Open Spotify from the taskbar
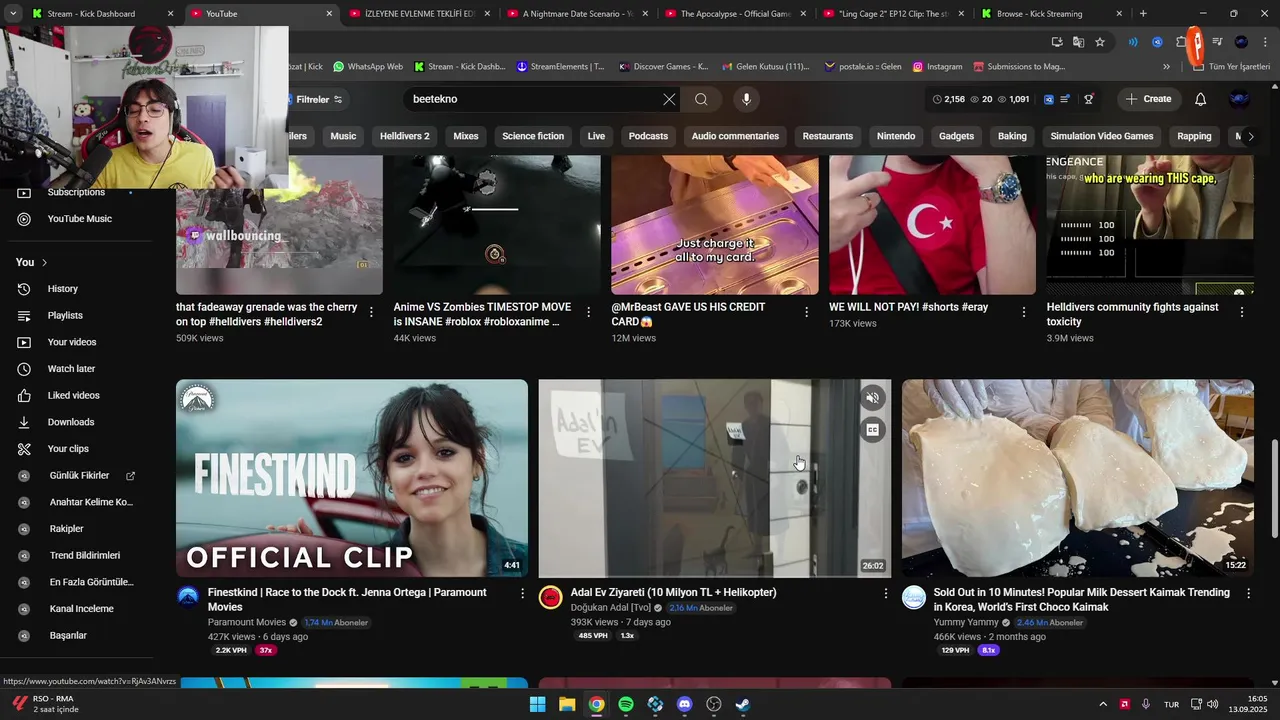This screenshot has height=720, width=1280. 626,704
